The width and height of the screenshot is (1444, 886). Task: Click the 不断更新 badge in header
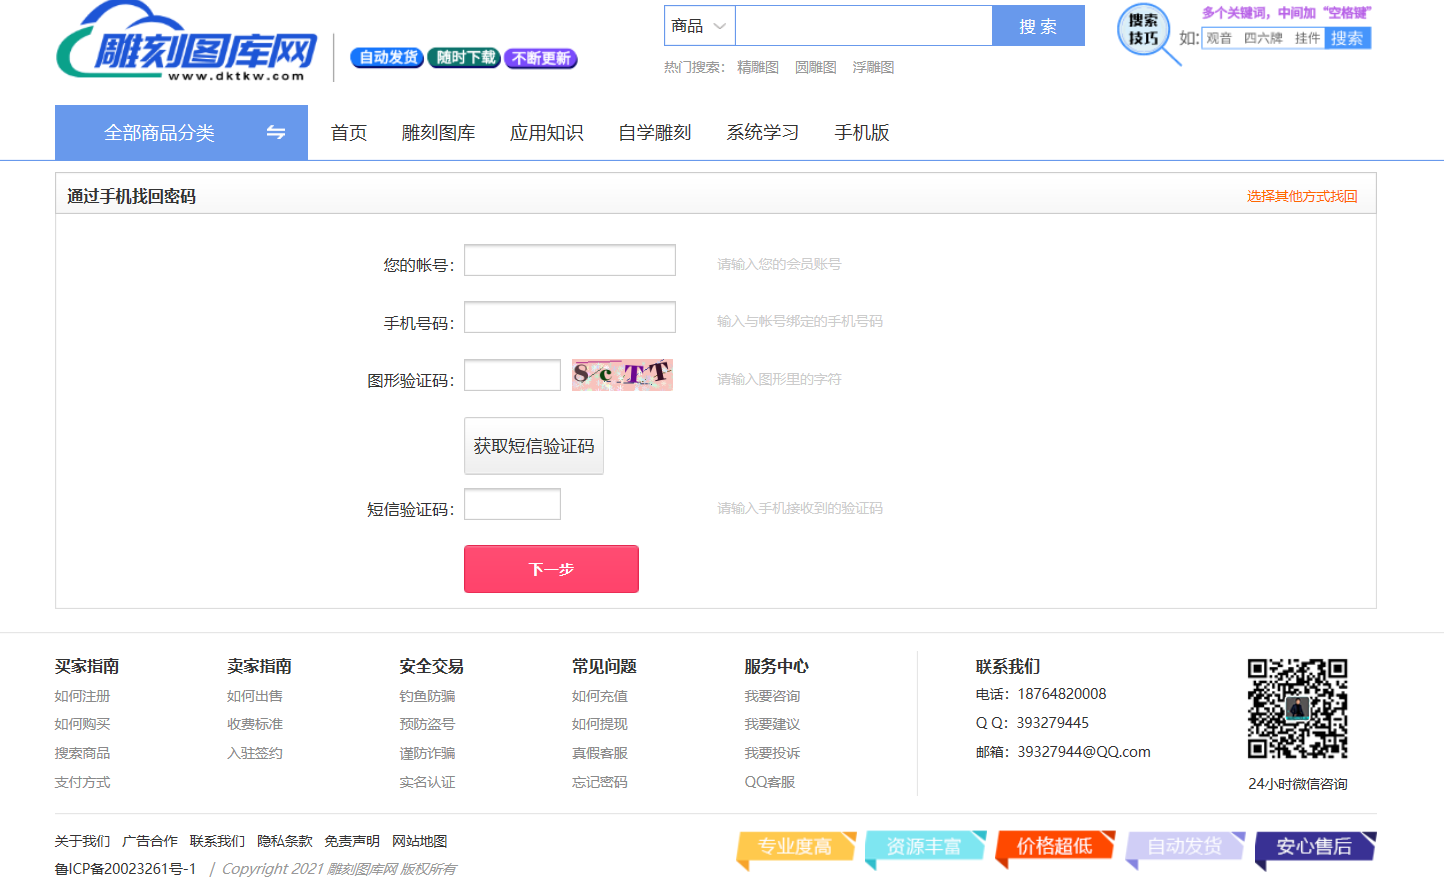541,58
